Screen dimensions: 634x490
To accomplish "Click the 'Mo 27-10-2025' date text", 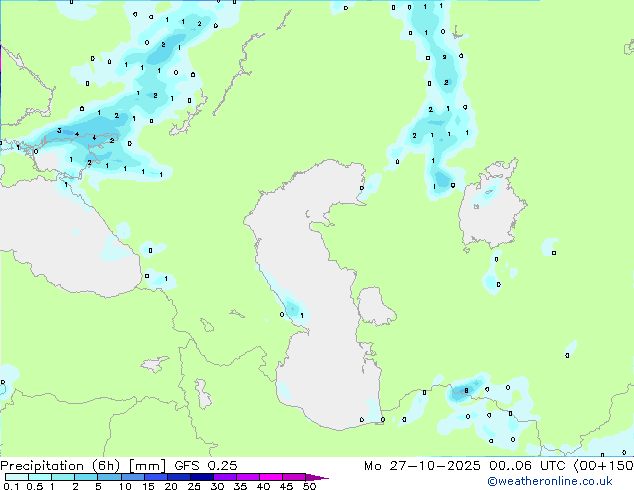I will click(x=422, y=466).
